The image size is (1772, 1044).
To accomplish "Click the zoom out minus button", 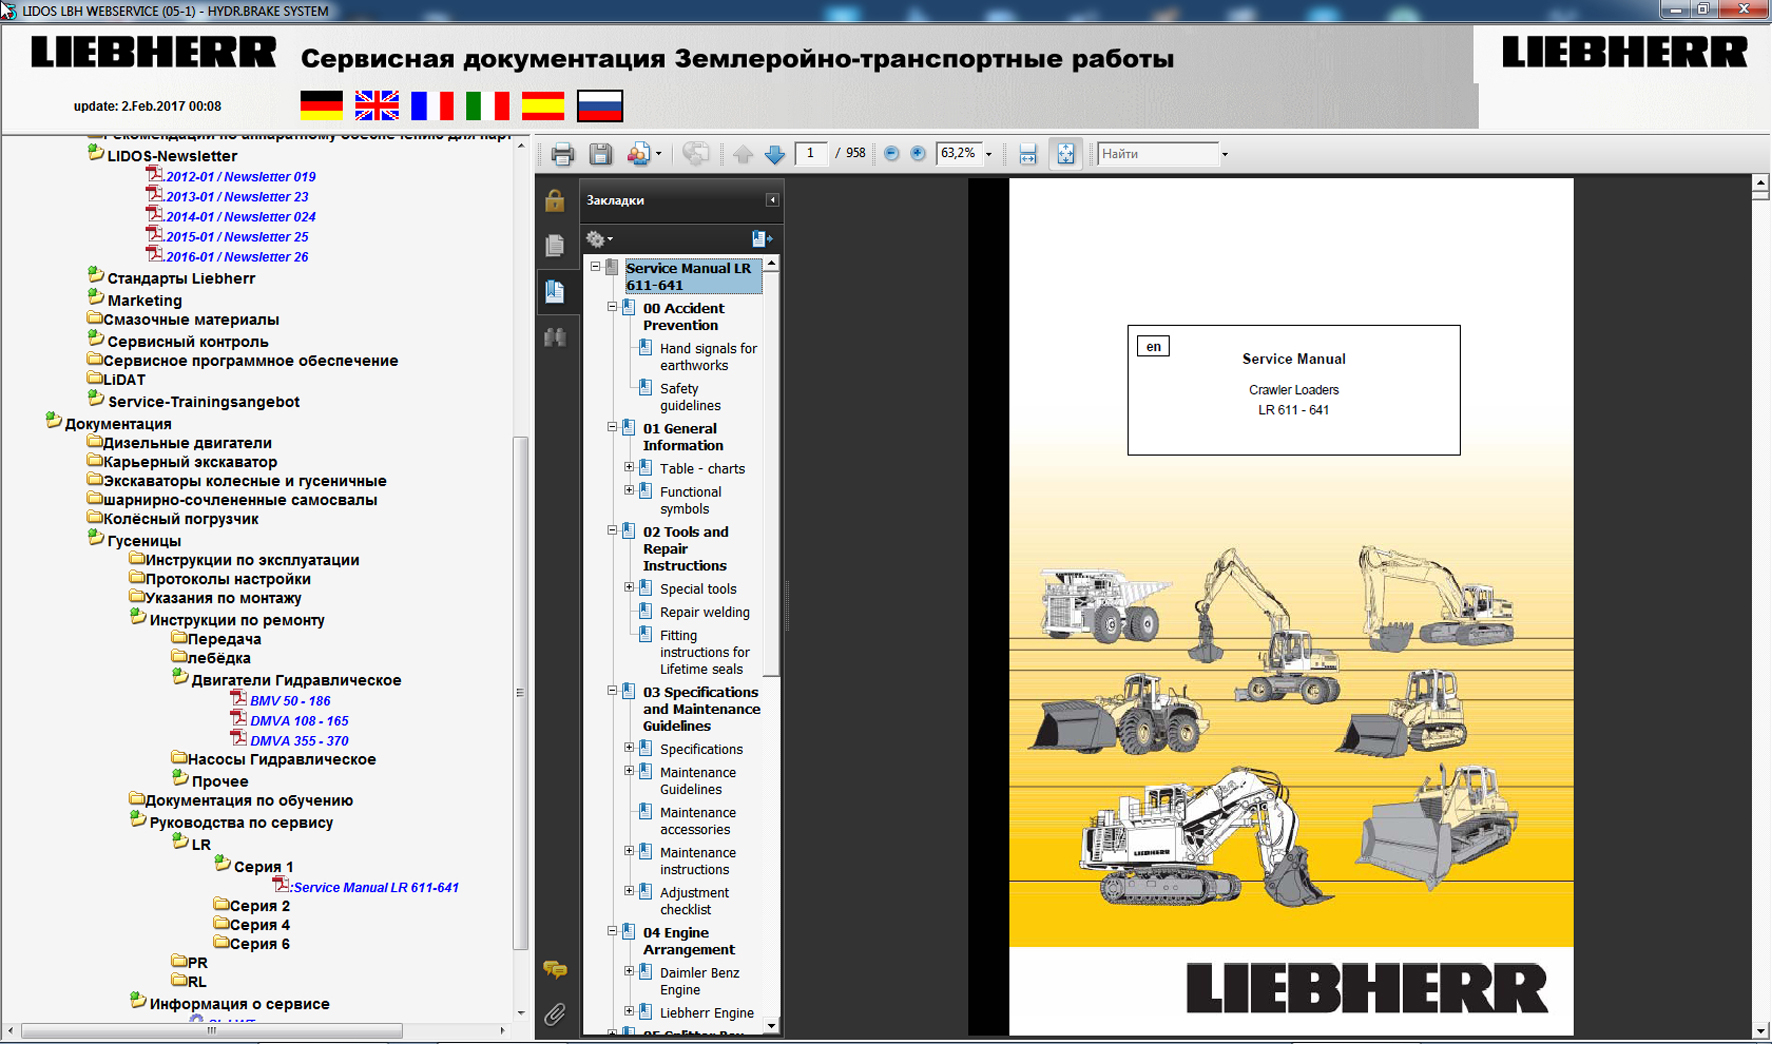I will click(x=891, y=154).
